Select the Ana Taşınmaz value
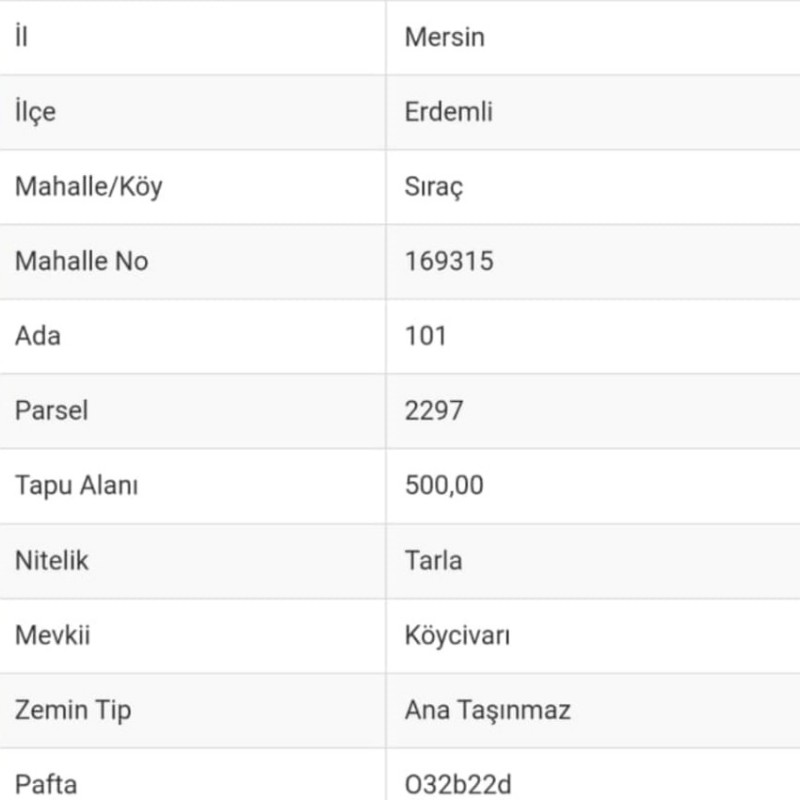Viewport: 800px width, 800px height. (487, 710)
